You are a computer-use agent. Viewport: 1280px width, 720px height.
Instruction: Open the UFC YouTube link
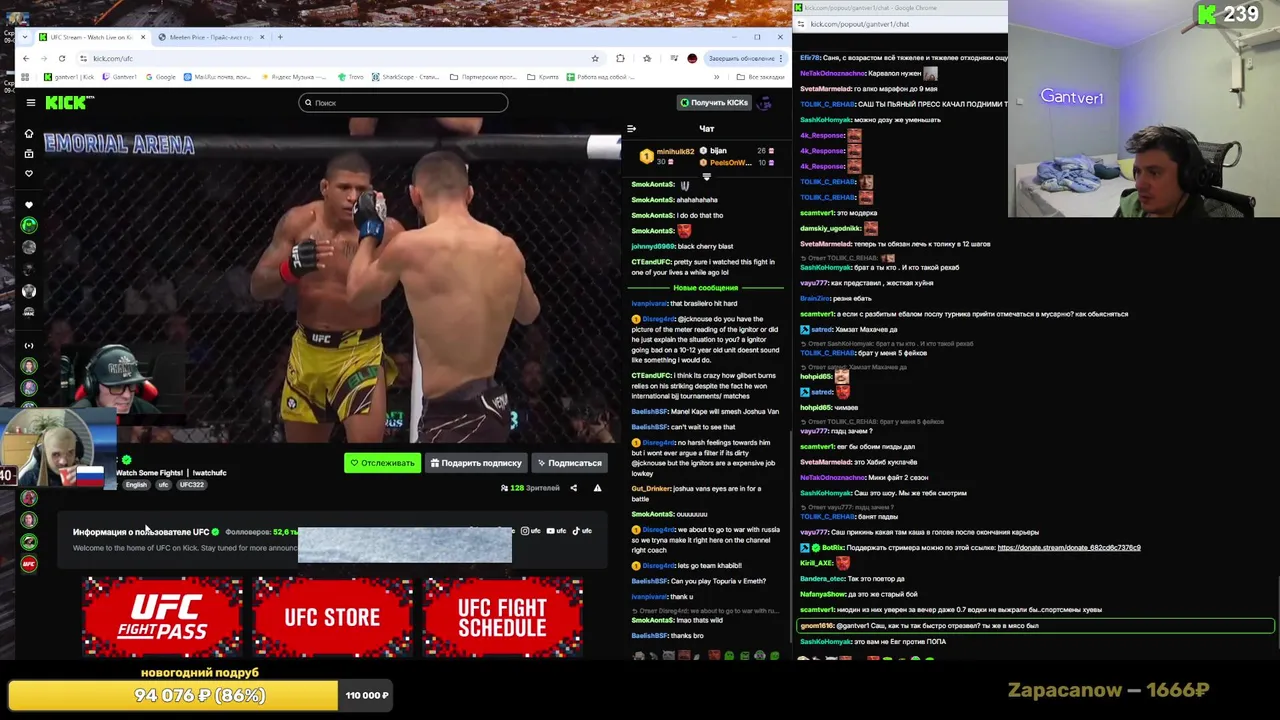555,531
